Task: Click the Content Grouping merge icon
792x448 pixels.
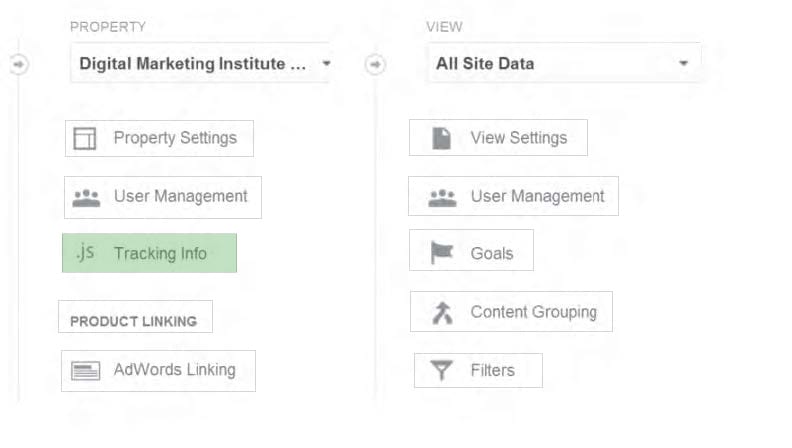Action: (x=442, y=313)
